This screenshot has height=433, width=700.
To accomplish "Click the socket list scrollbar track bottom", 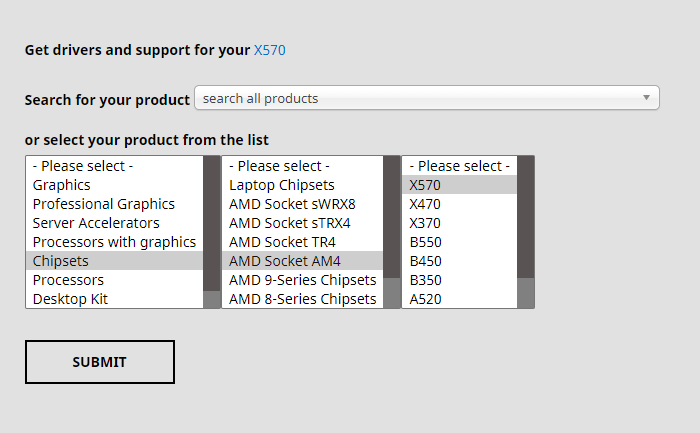I will point(392,293).
